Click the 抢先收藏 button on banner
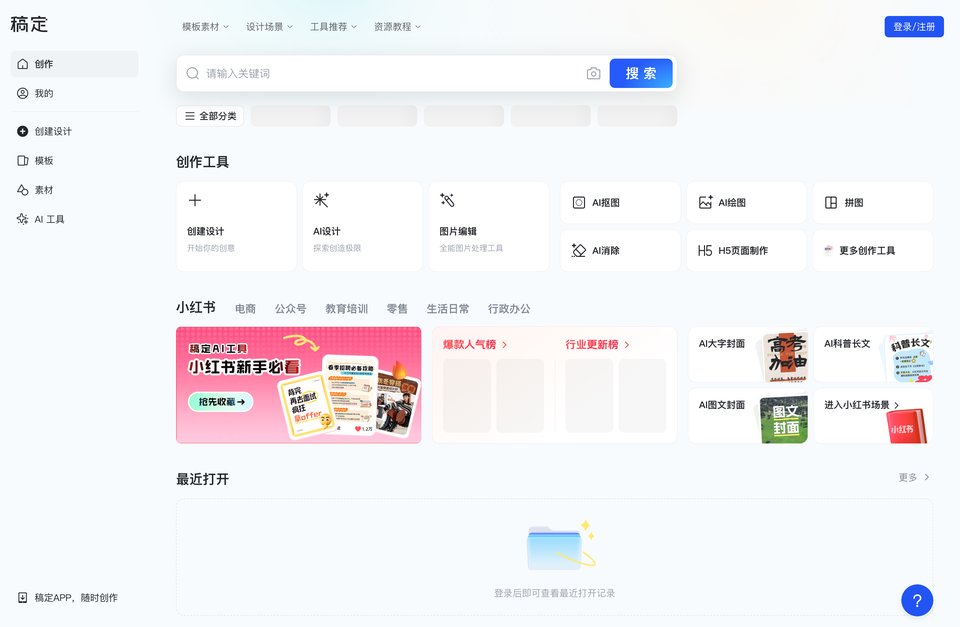960x627 pixels. [x=221, y=402]
